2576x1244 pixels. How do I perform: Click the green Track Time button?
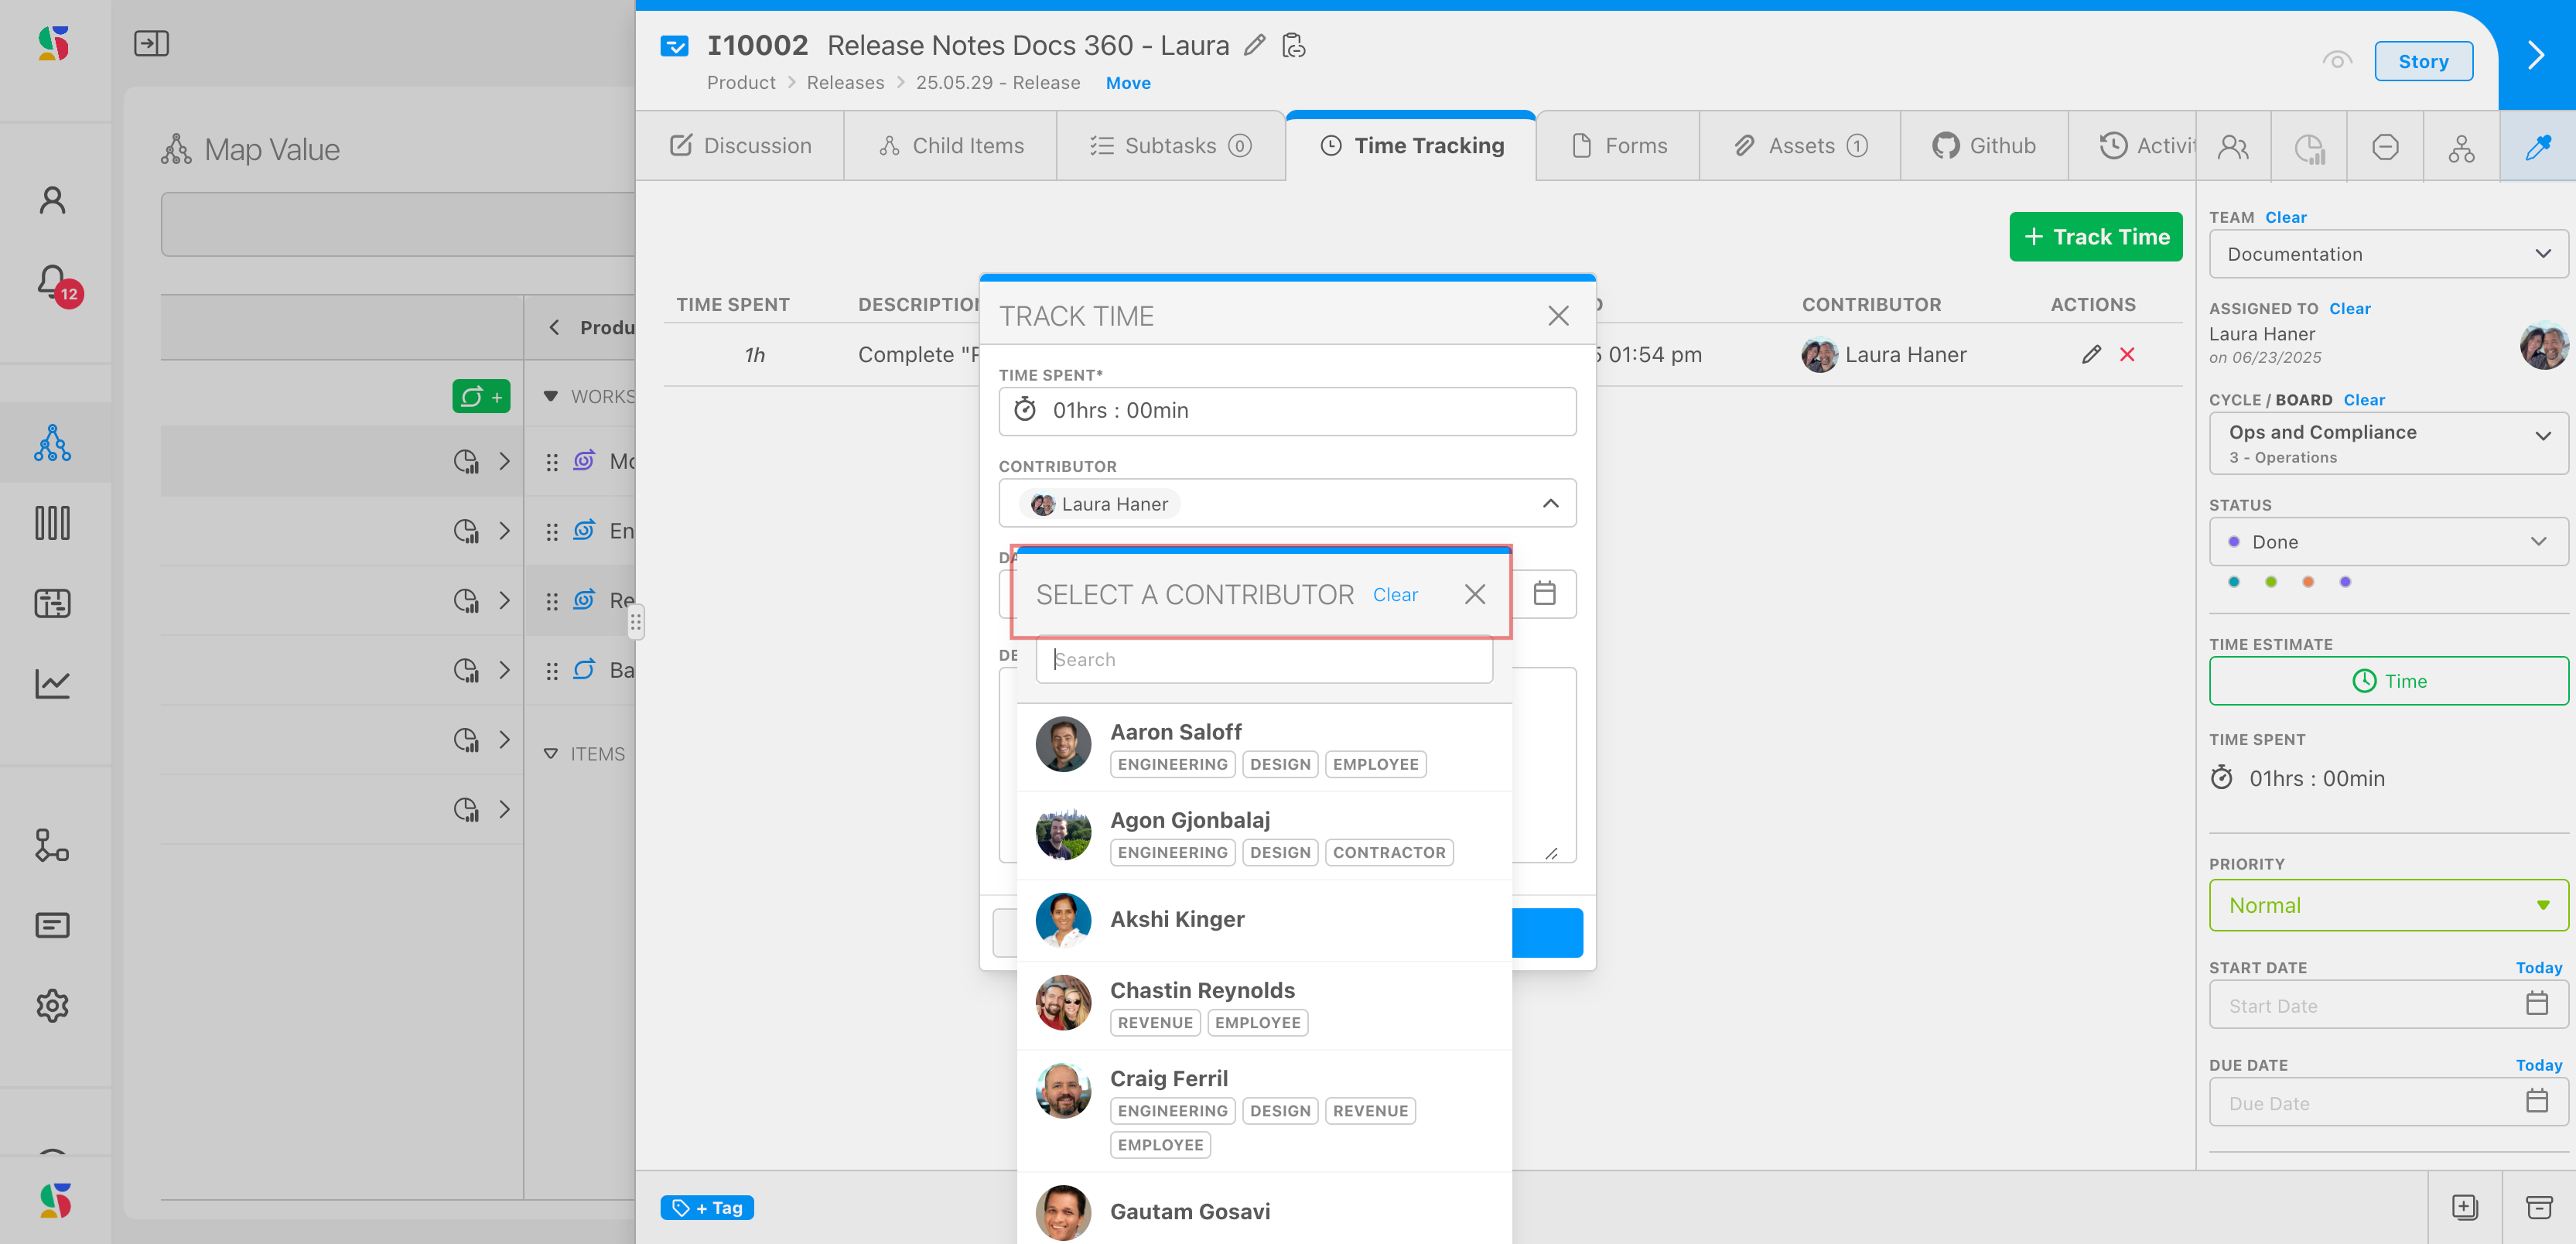[x=2095, y=237]
